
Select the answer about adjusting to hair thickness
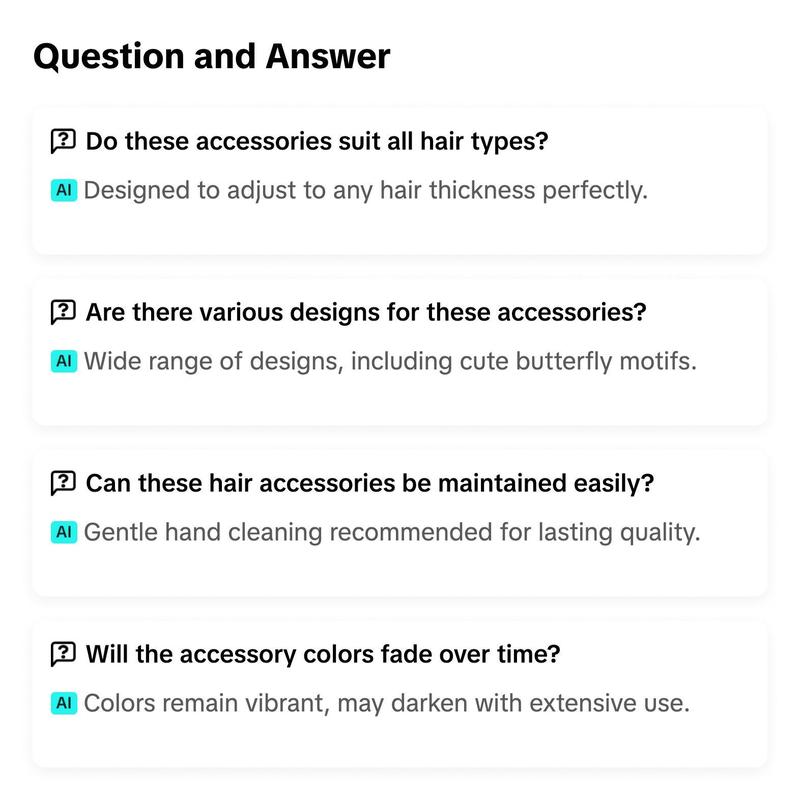[366, 191]
